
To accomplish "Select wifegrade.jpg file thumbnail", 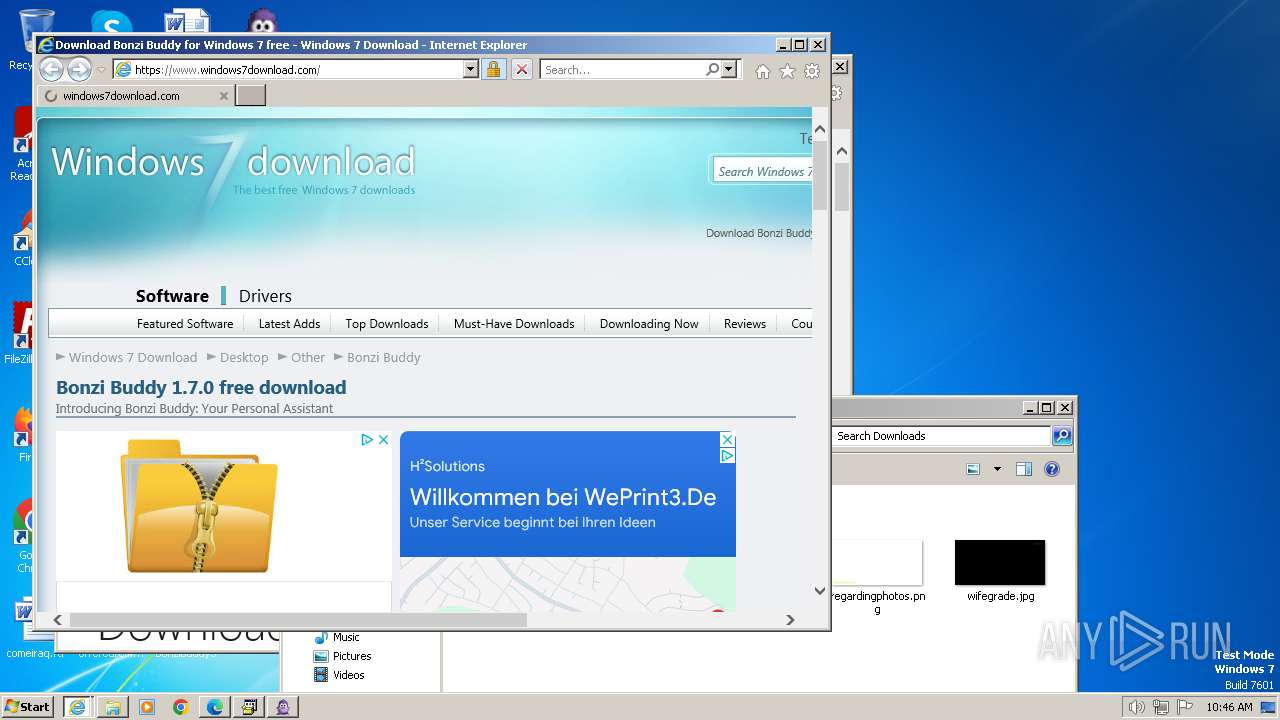I will [x=1000, y=562].
